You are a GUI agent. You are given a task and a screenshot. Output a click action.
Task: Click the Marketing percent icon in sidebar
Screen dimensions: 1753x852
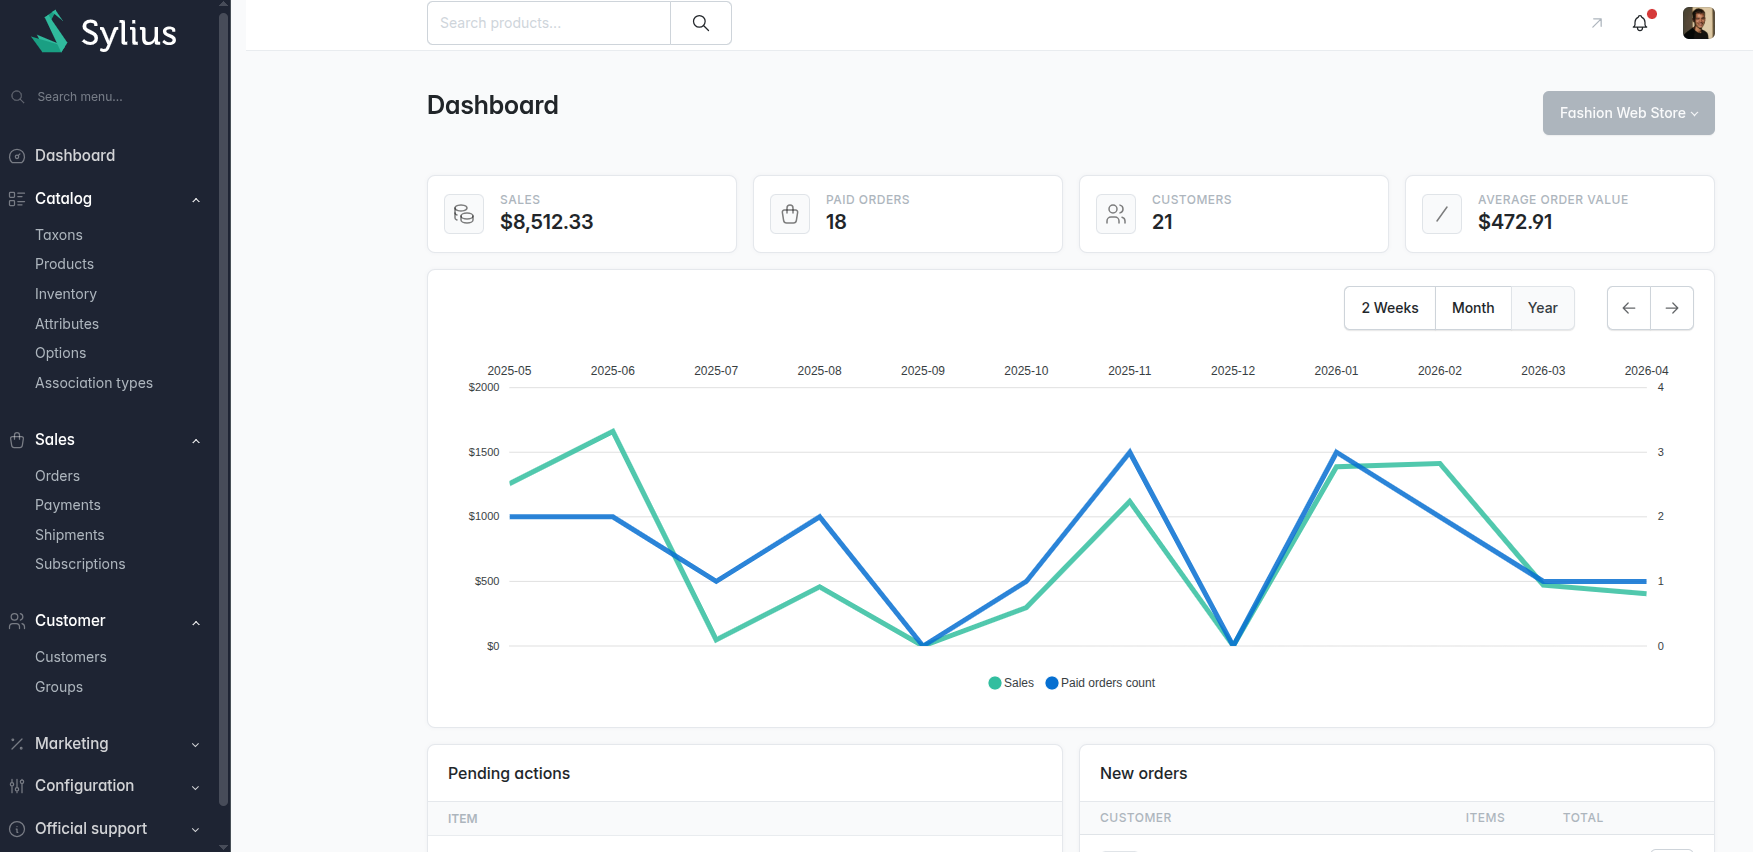17,744
